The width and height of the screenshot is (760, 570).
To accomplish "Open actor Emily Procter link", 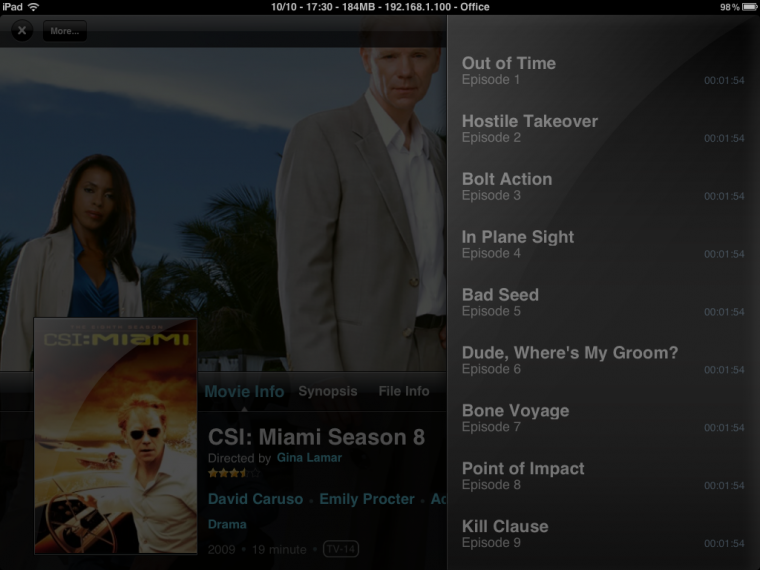I will (x=367, y=499).
